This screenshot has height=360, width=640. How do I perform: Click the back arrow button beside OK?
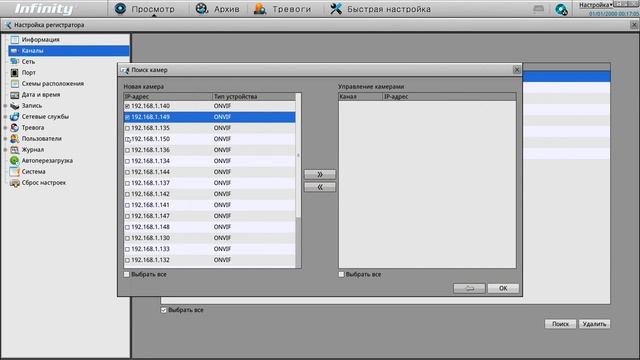469,288
